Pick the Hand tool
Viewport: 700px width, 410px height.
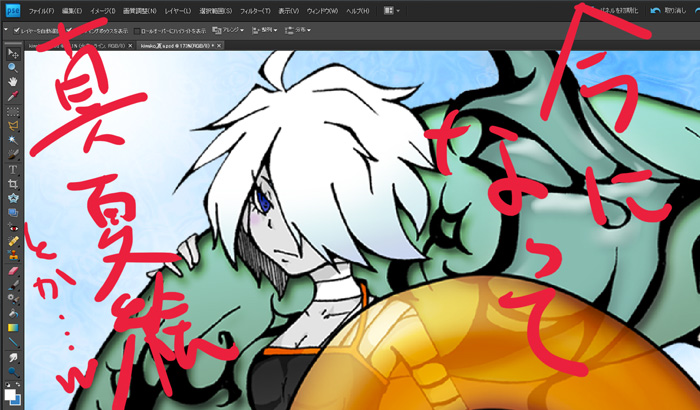(x=12, y=83)
